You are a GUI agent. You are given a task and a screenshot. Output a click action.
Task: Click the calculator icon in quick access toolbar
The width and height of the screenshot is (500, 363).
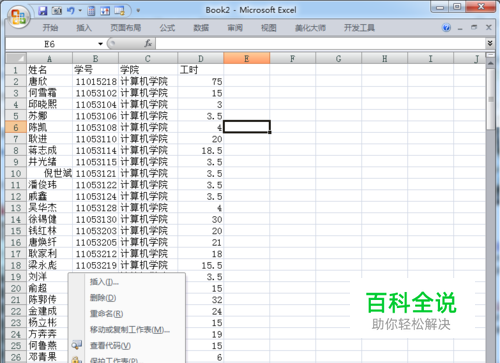tap(91, 11)
